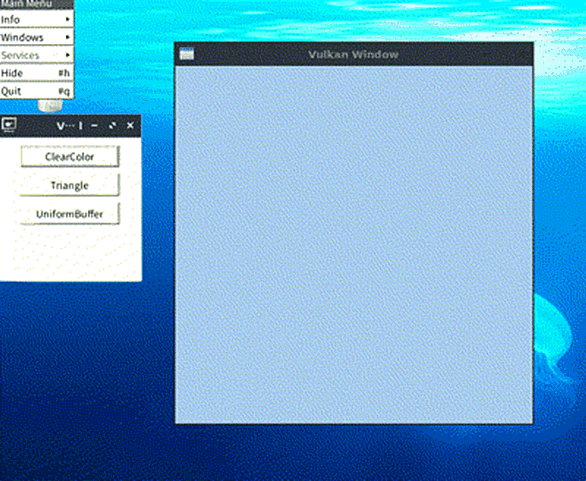Click the UniformBuffer button
Image resolution: width=586 pixels, height=481 pixels.
pyautogui.click(x=70, y=214)
